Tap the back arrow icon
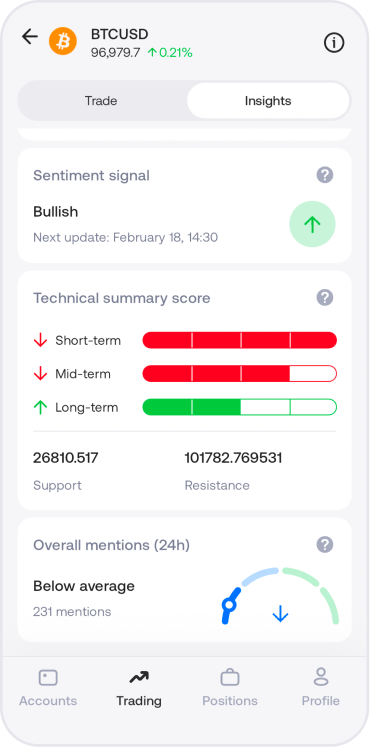 tap(30, 37)
